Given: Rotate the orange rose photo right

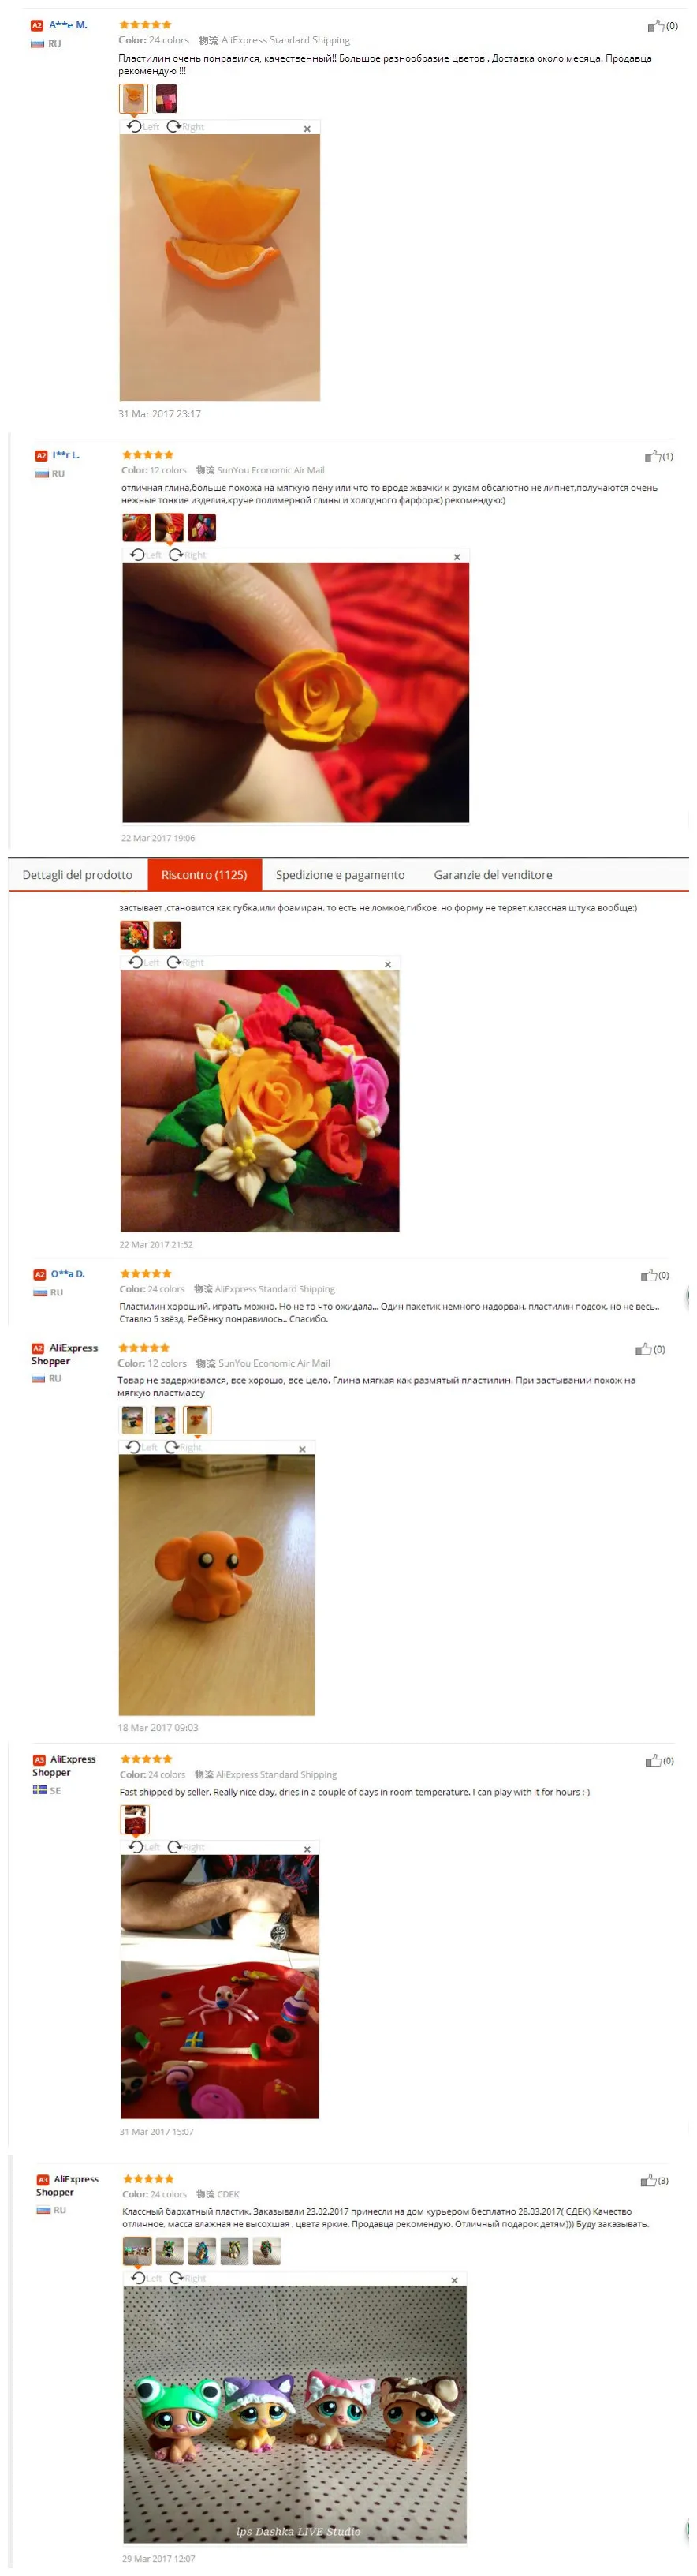Looking at the screenshot, I should pos(187,555).
